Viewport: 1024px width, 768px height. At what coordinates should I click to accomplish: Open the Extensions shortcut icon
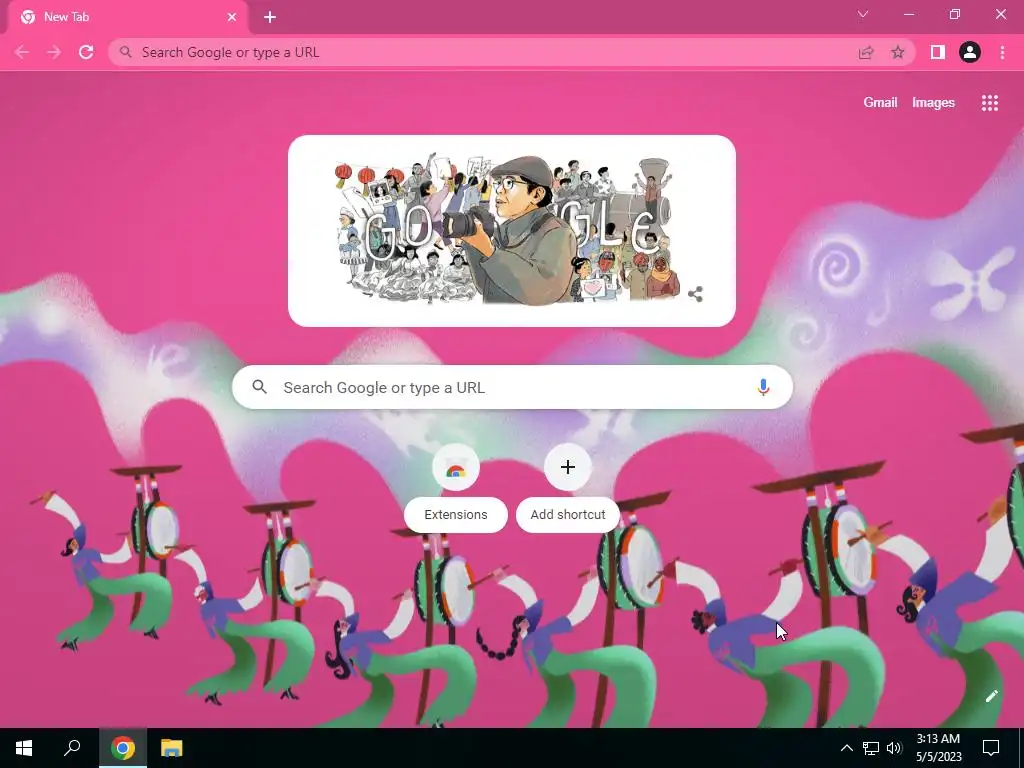[x=456, y=468]
